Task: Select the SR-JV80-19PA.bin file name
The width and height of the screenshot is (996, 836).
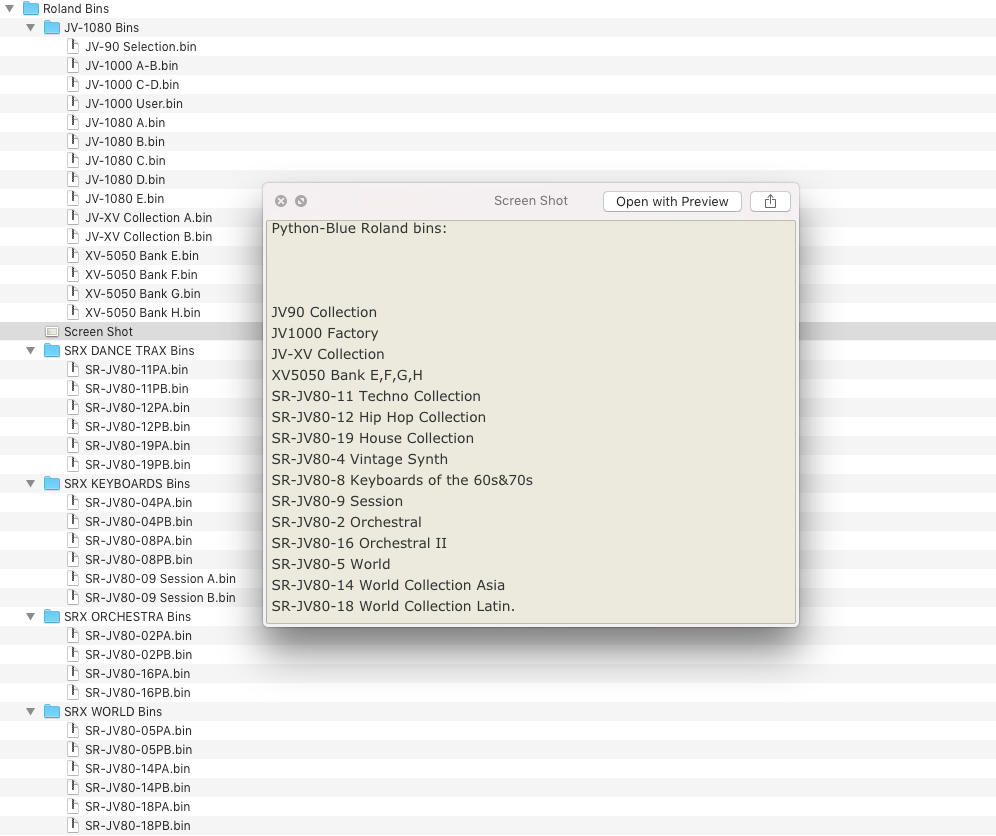Action: point(137,446)
